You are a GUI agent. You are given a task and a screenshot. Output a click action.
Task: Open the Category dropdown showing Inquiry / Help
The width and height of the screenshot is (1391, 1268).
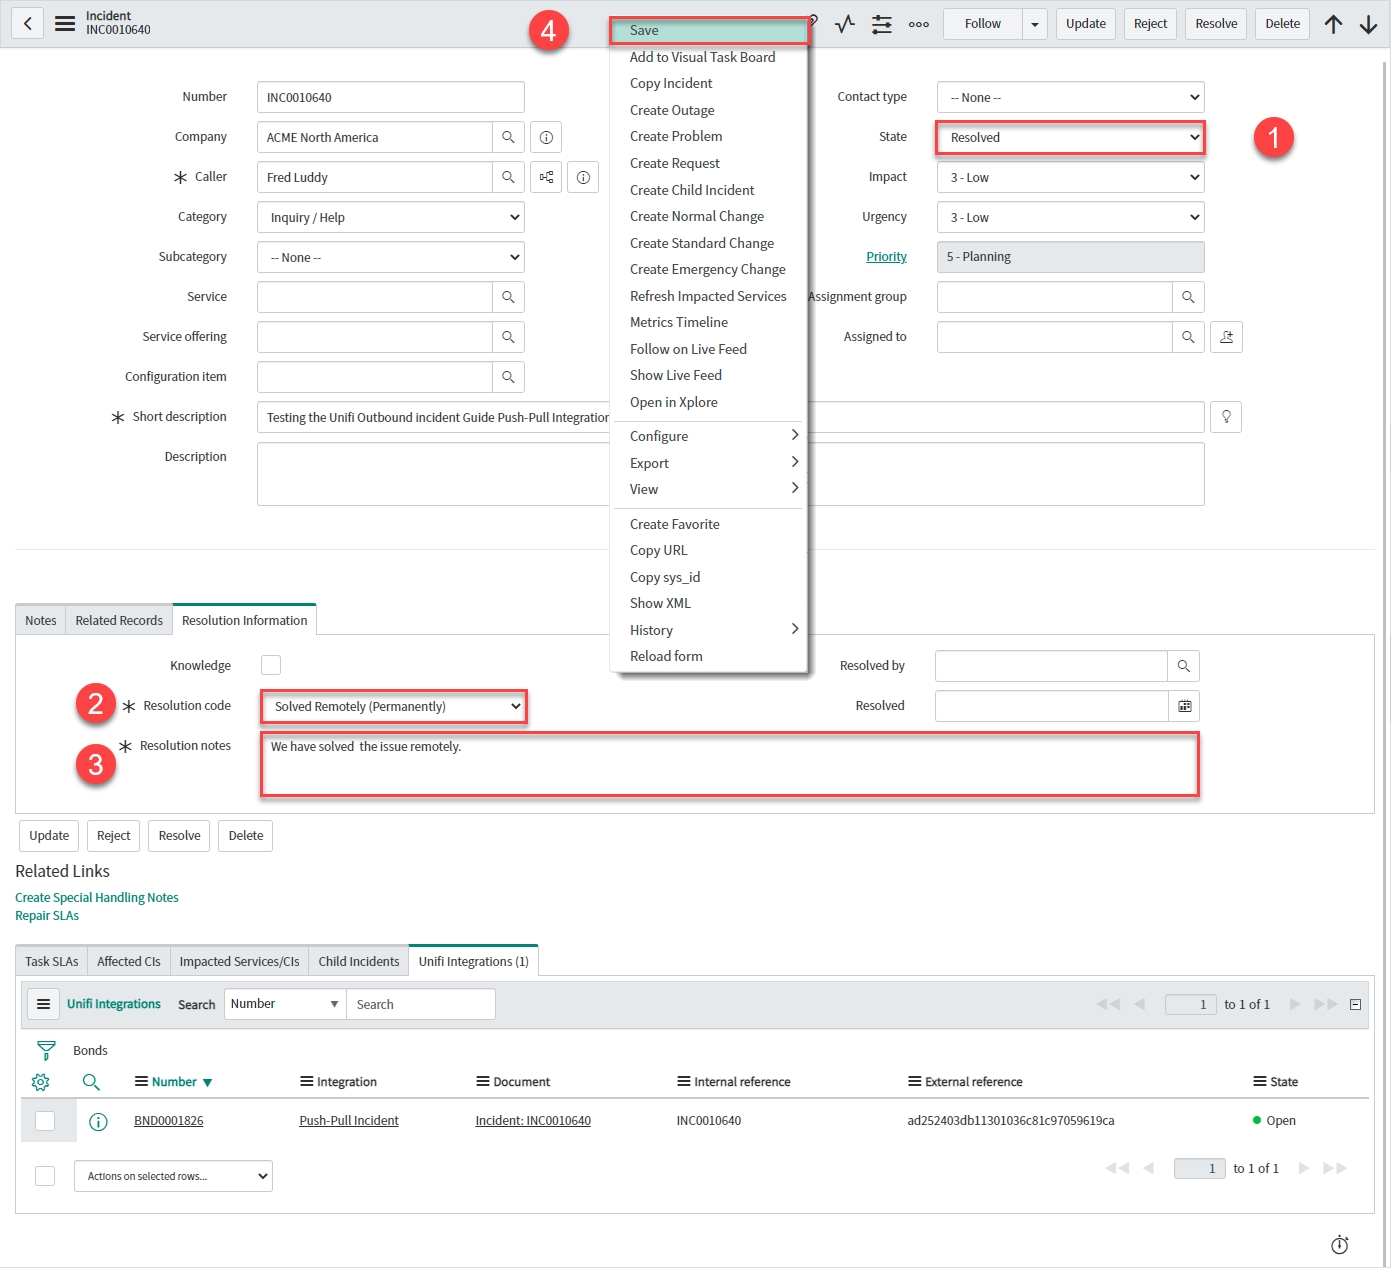coord(390,217)
